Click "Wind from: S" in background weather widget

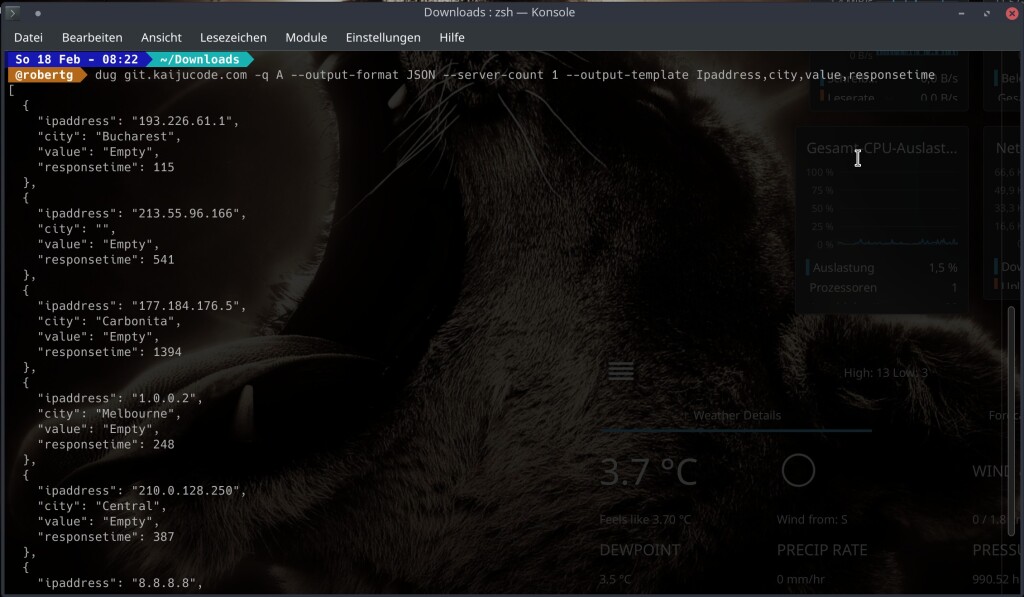812,520
